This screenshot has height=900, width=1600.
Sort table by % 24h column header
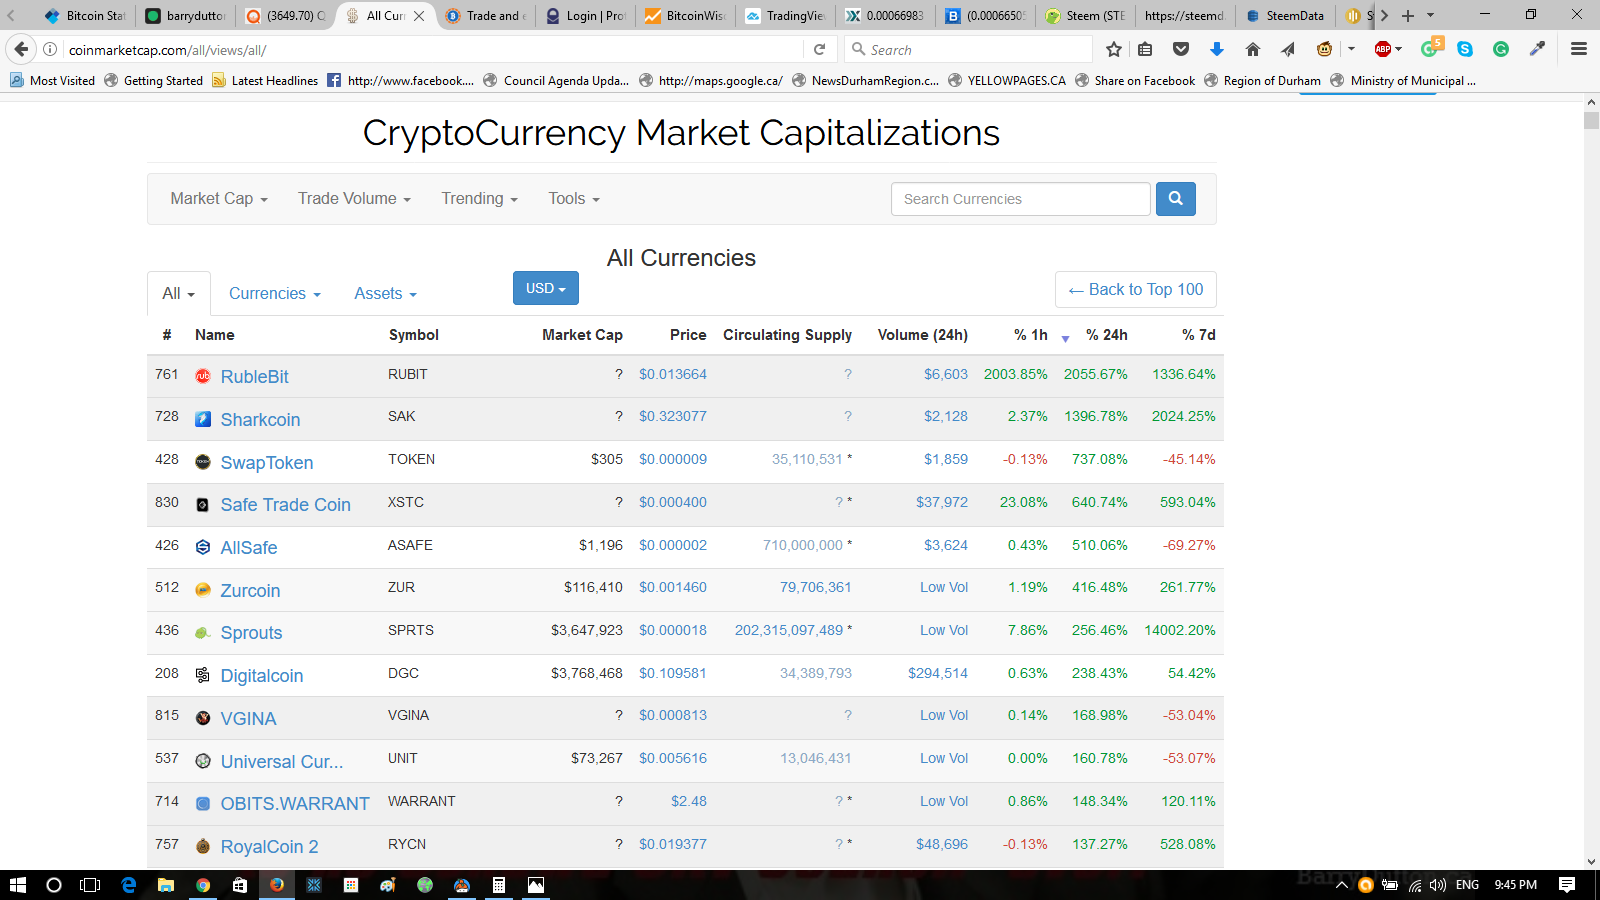pyautogui.click(x=1107, y=335)
